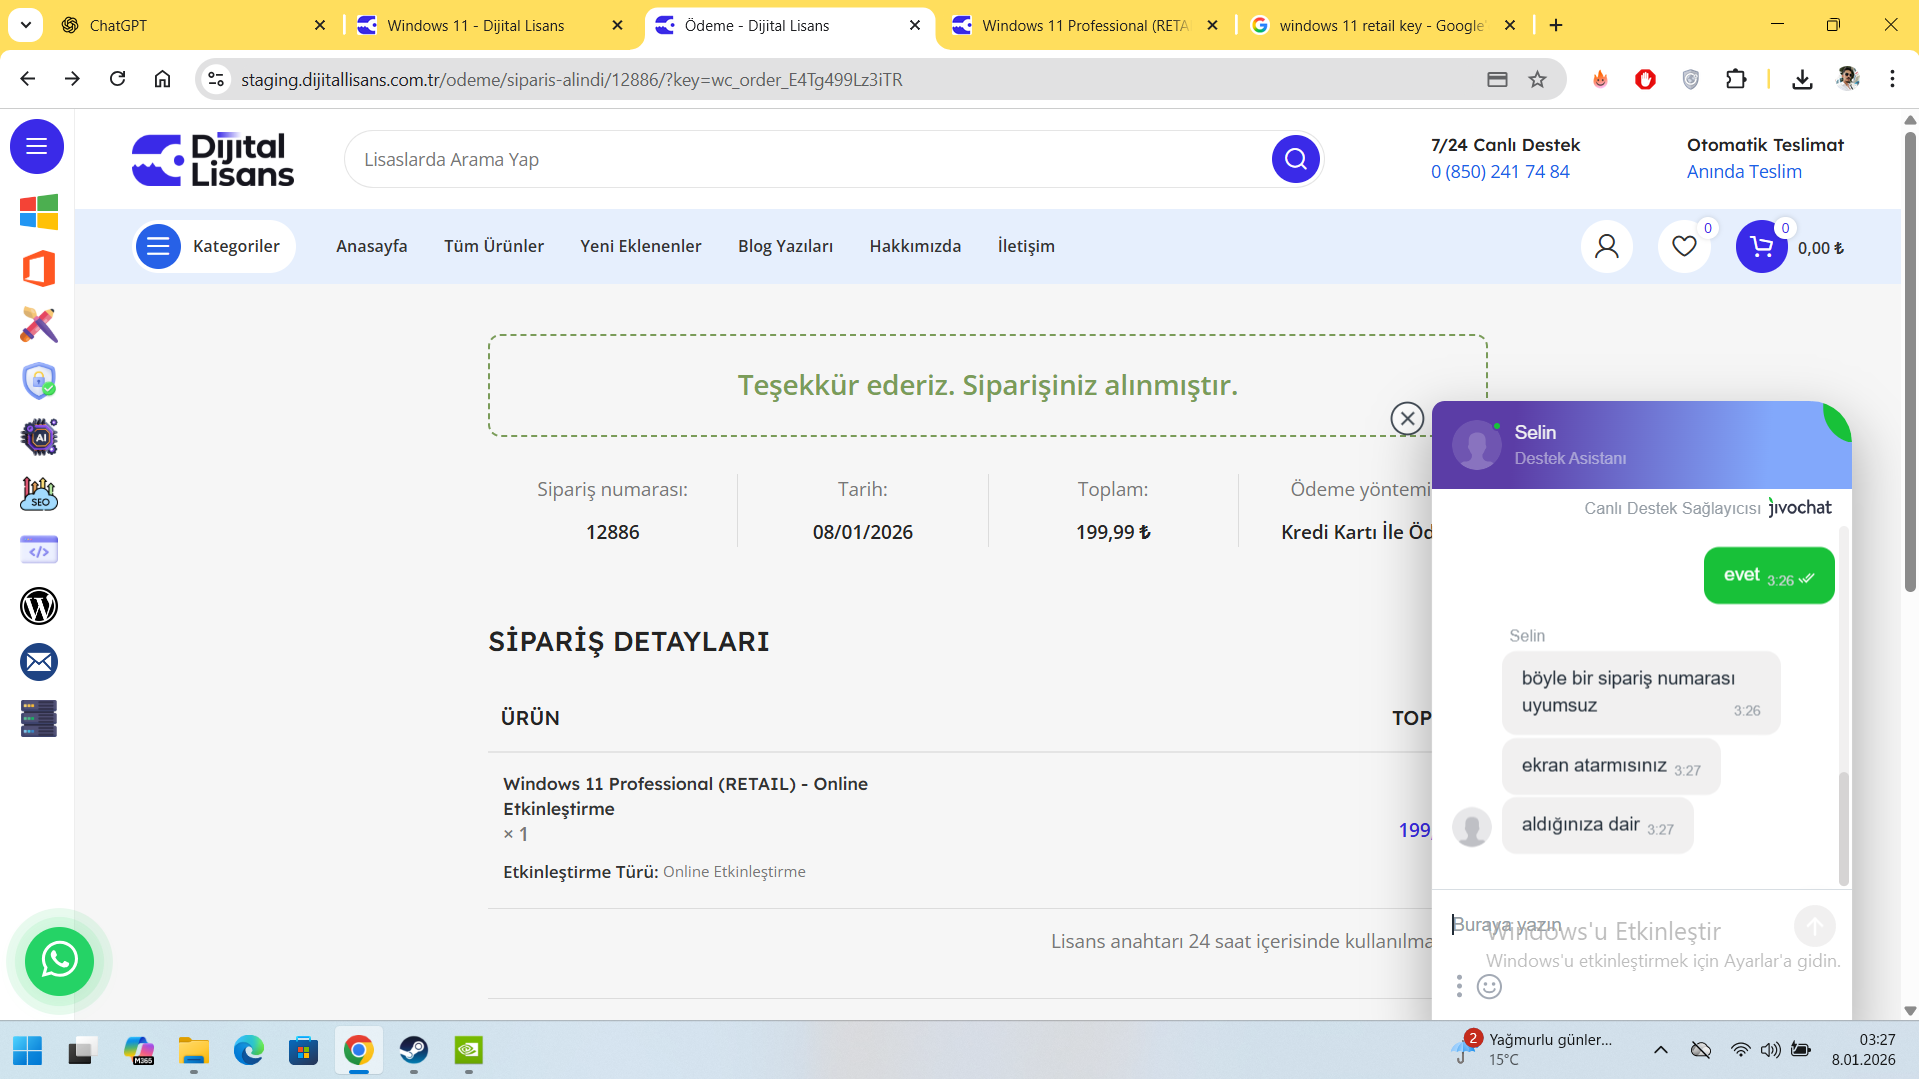The width and height of the screenshot is (1919, 1079).
Task: Click the mail envelope sidebar icon
Action: [39, 662]
